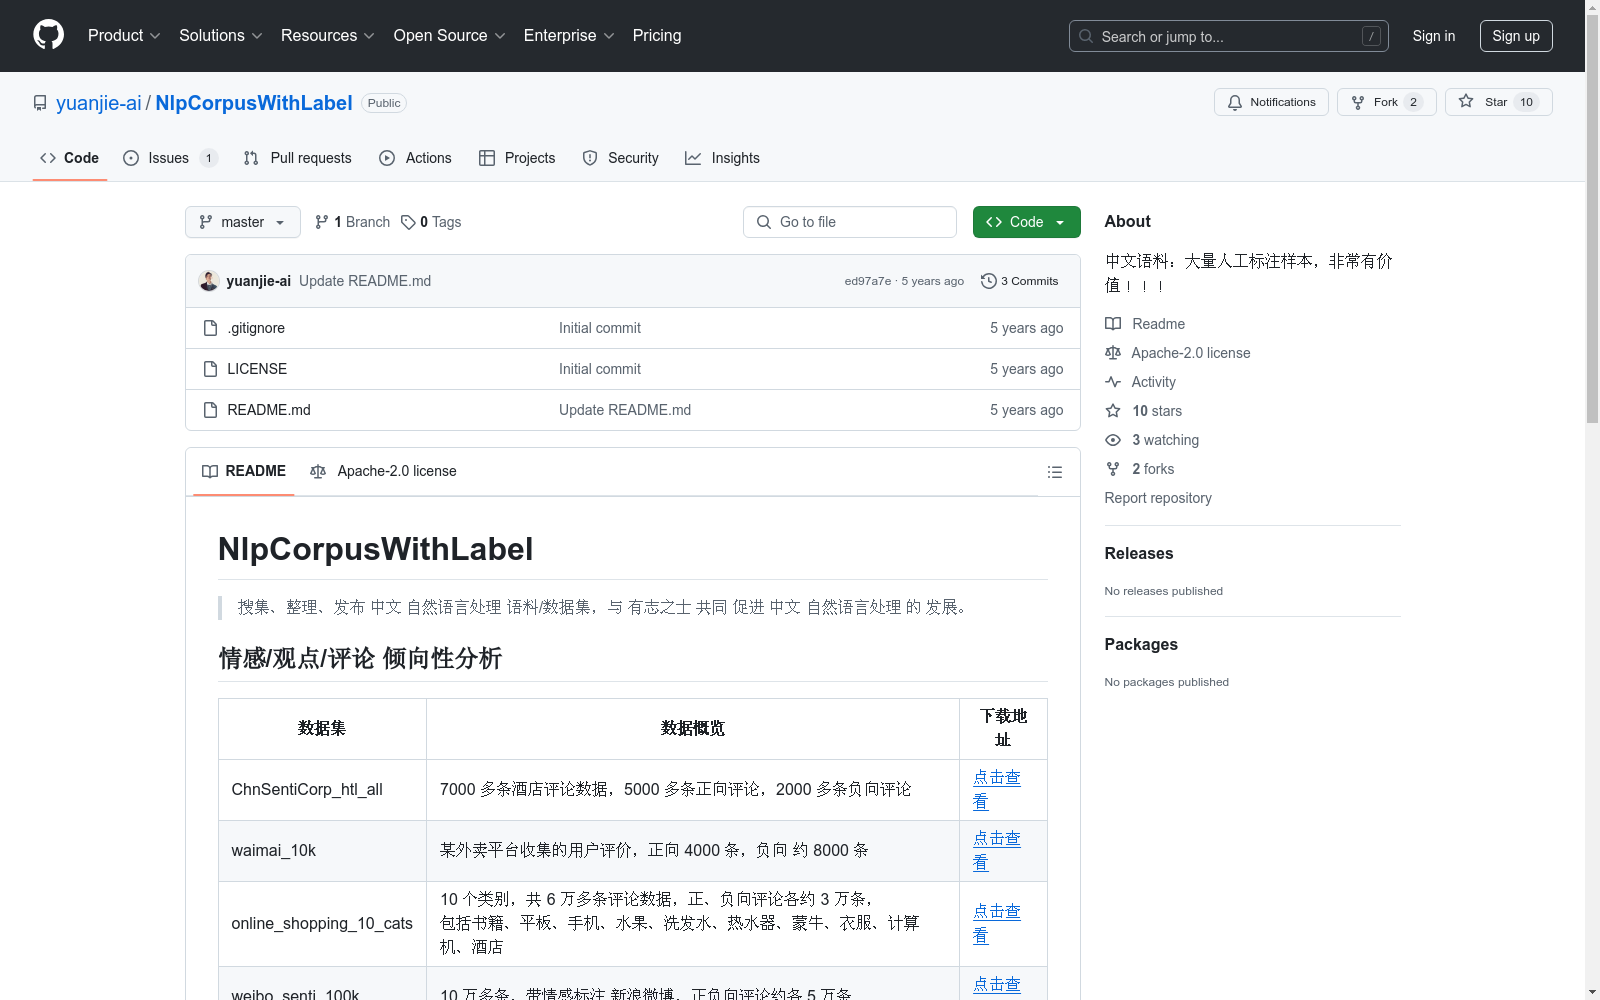Click the Report repository link

coord(1158,498)
